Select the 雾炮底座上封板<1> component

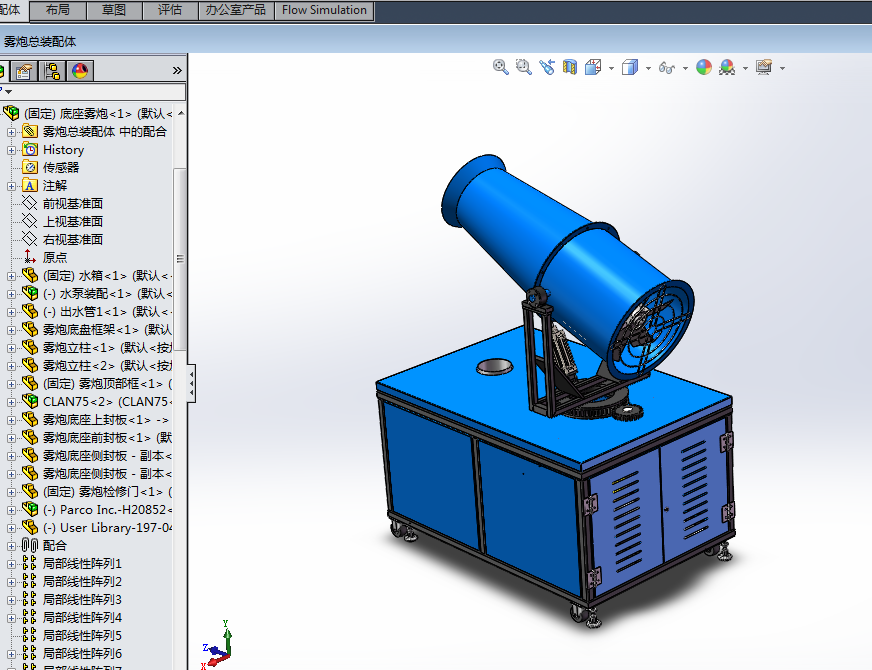tap(106, 419)
